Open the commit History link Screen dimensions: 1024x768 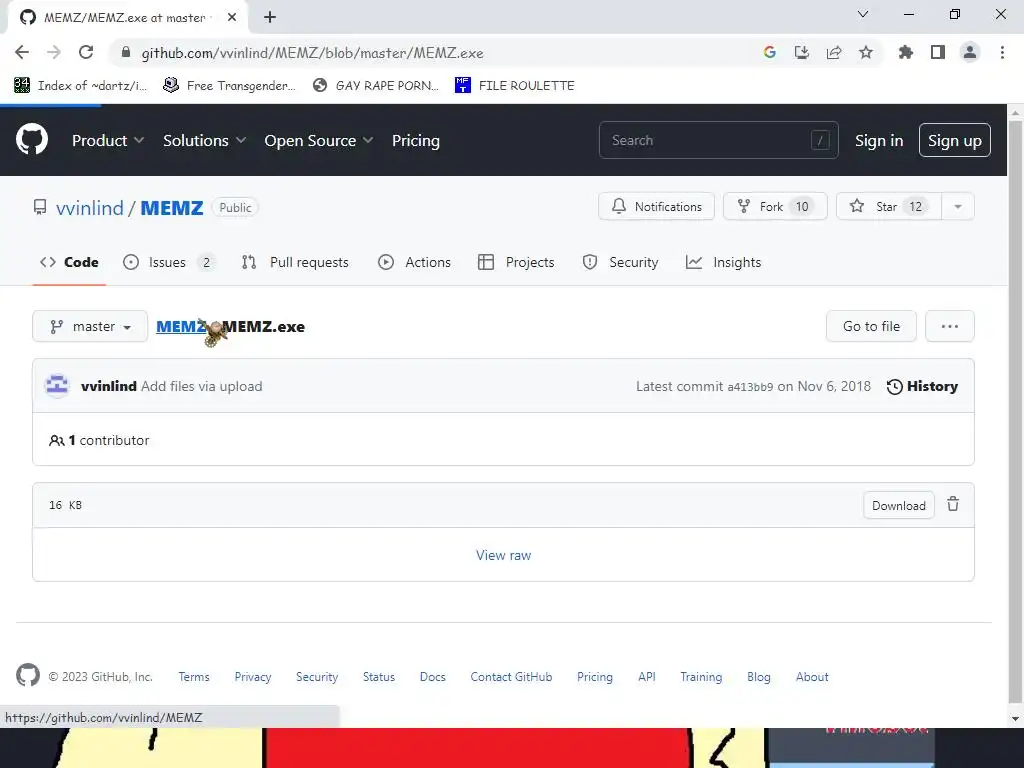[x=922, y=386]
